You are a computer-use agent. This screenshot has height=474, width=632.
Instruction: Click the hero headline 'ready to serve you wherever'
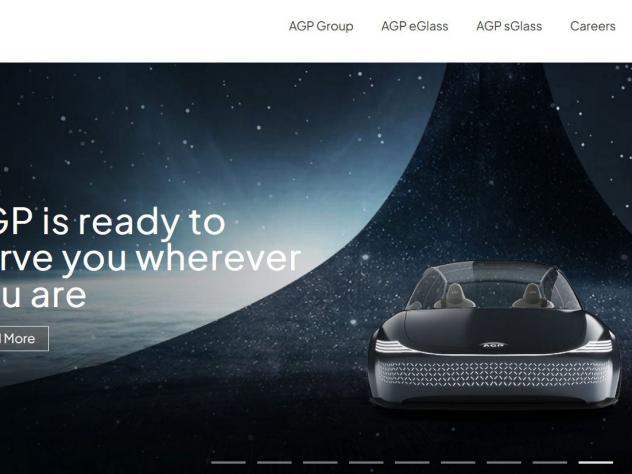(x=150, y=240)
